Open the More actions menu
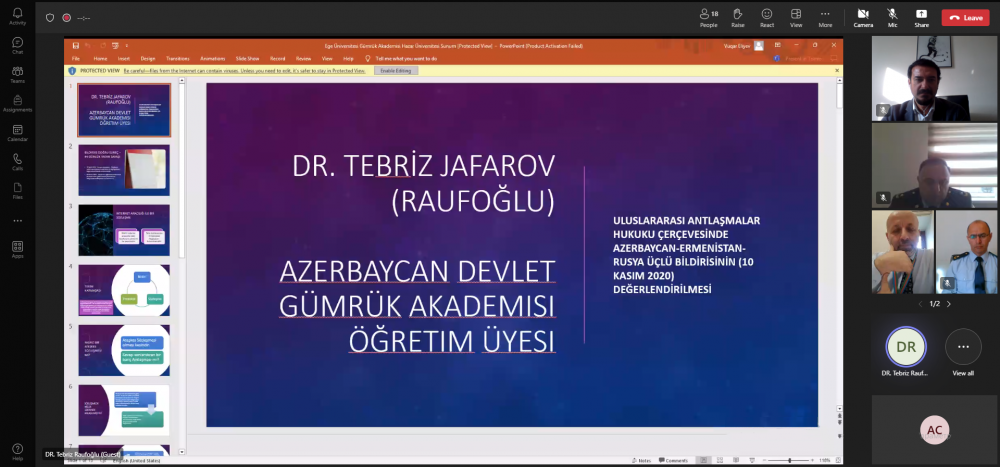Image resolution: width=1000 pixels, height=467 pixels. [825, 17]
